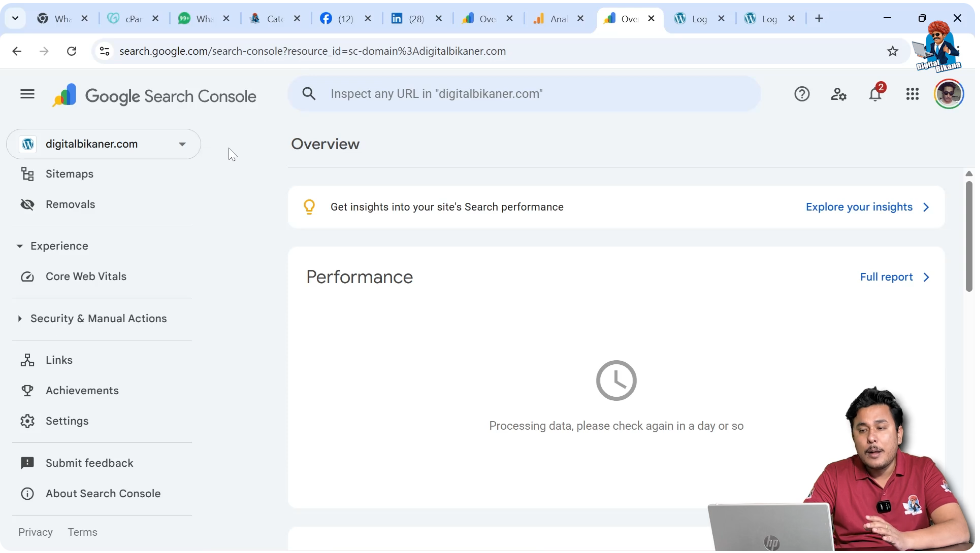Open a new browser tab

[819, 18]
